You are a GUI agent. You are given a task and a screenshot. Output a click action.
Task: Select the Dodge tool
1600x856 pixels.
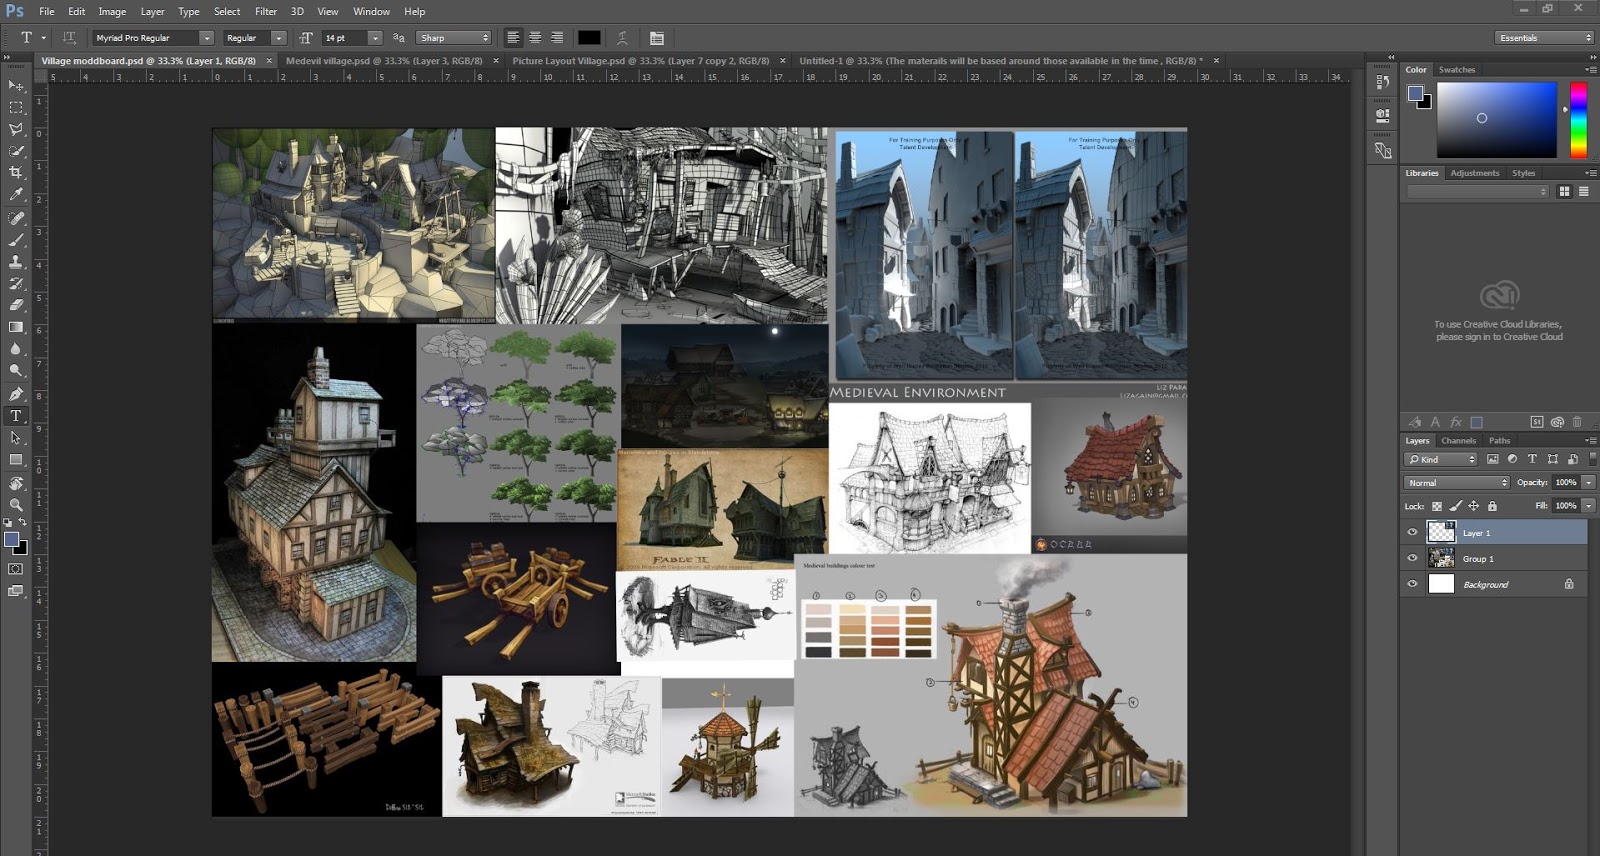(16, 371)
